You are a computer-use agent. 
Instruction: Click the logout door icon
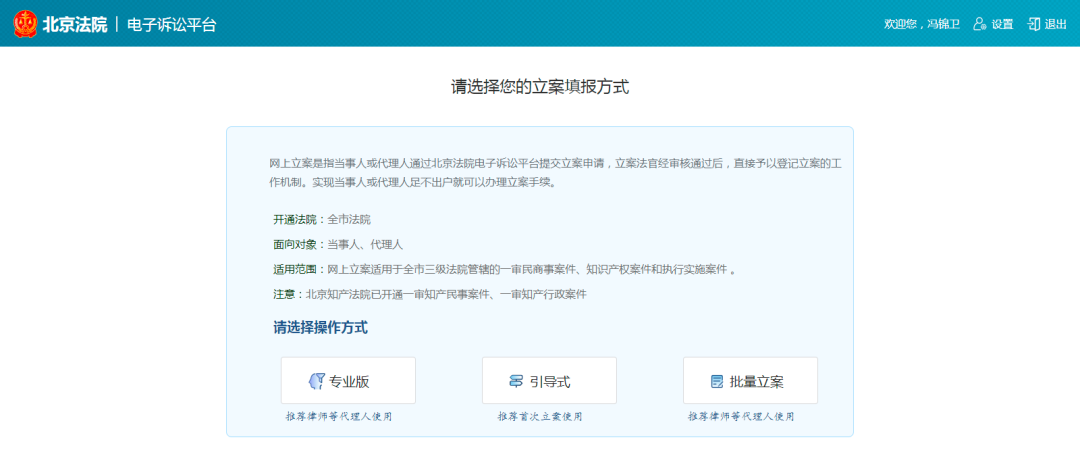click(x=1033, y=24)
